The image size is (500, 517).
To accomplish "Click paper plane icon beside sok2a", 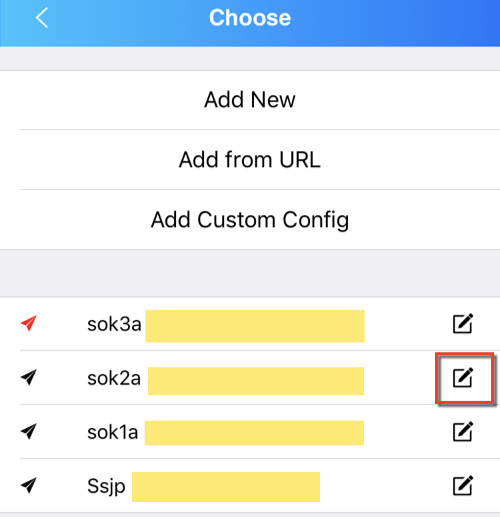I will 29,377.
